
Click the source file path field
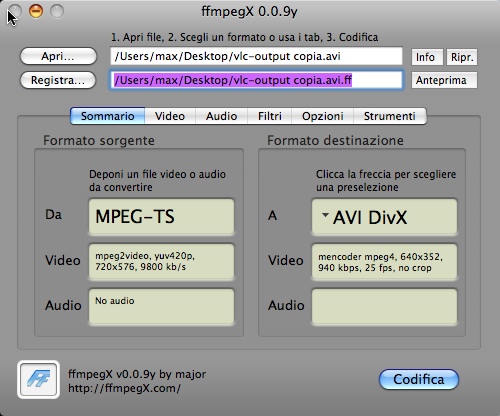(256, 56)
